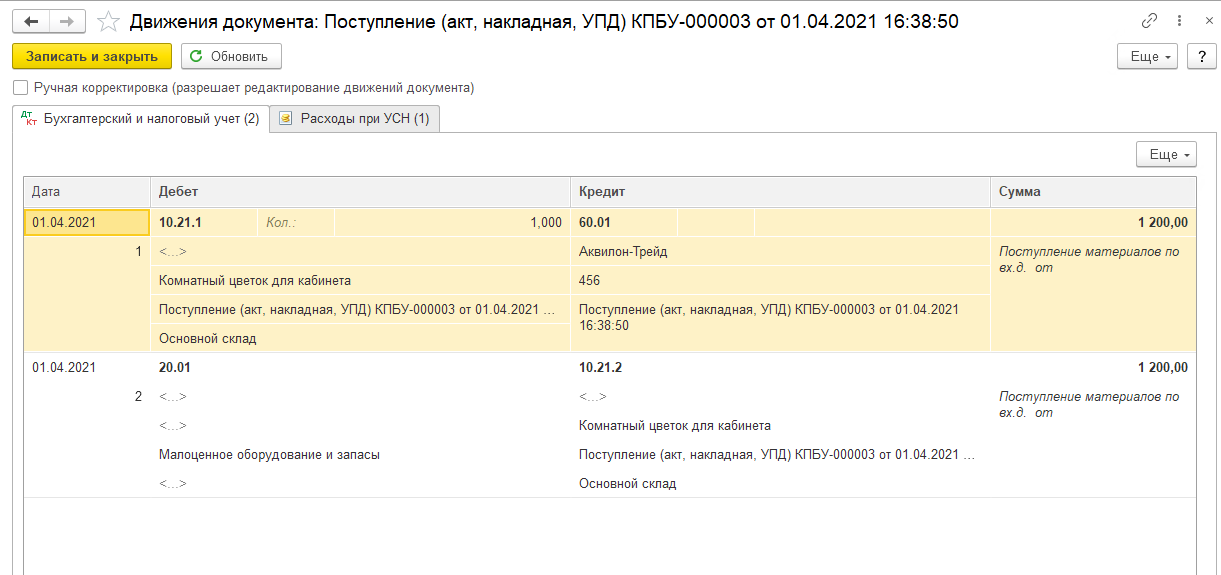This screenshot has height=575, width=1221.
Task: Open help with the question mark button
Action: pos(1201,57)
